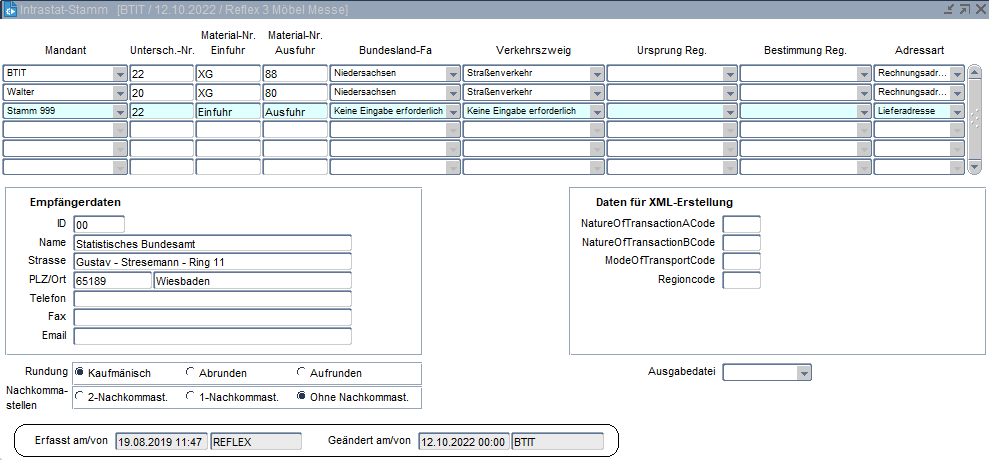Choose the Abrunden radio button
Image resolution: width=989 pixels, height=460 pixels.
pyautogui.click(x=191, y=373)
